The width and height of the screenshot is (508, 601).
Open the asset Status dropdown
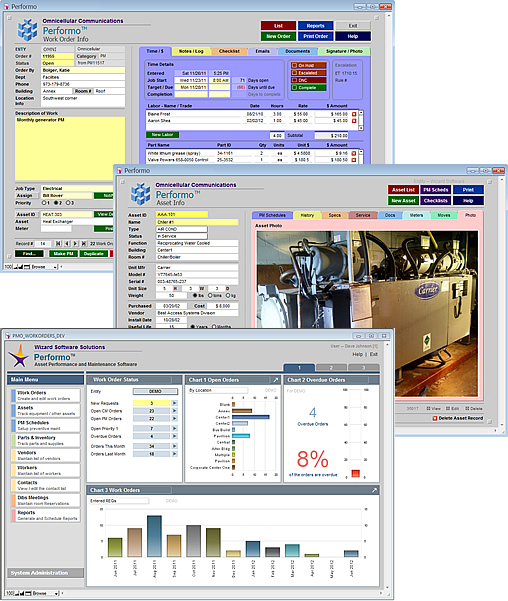(182, 236)
